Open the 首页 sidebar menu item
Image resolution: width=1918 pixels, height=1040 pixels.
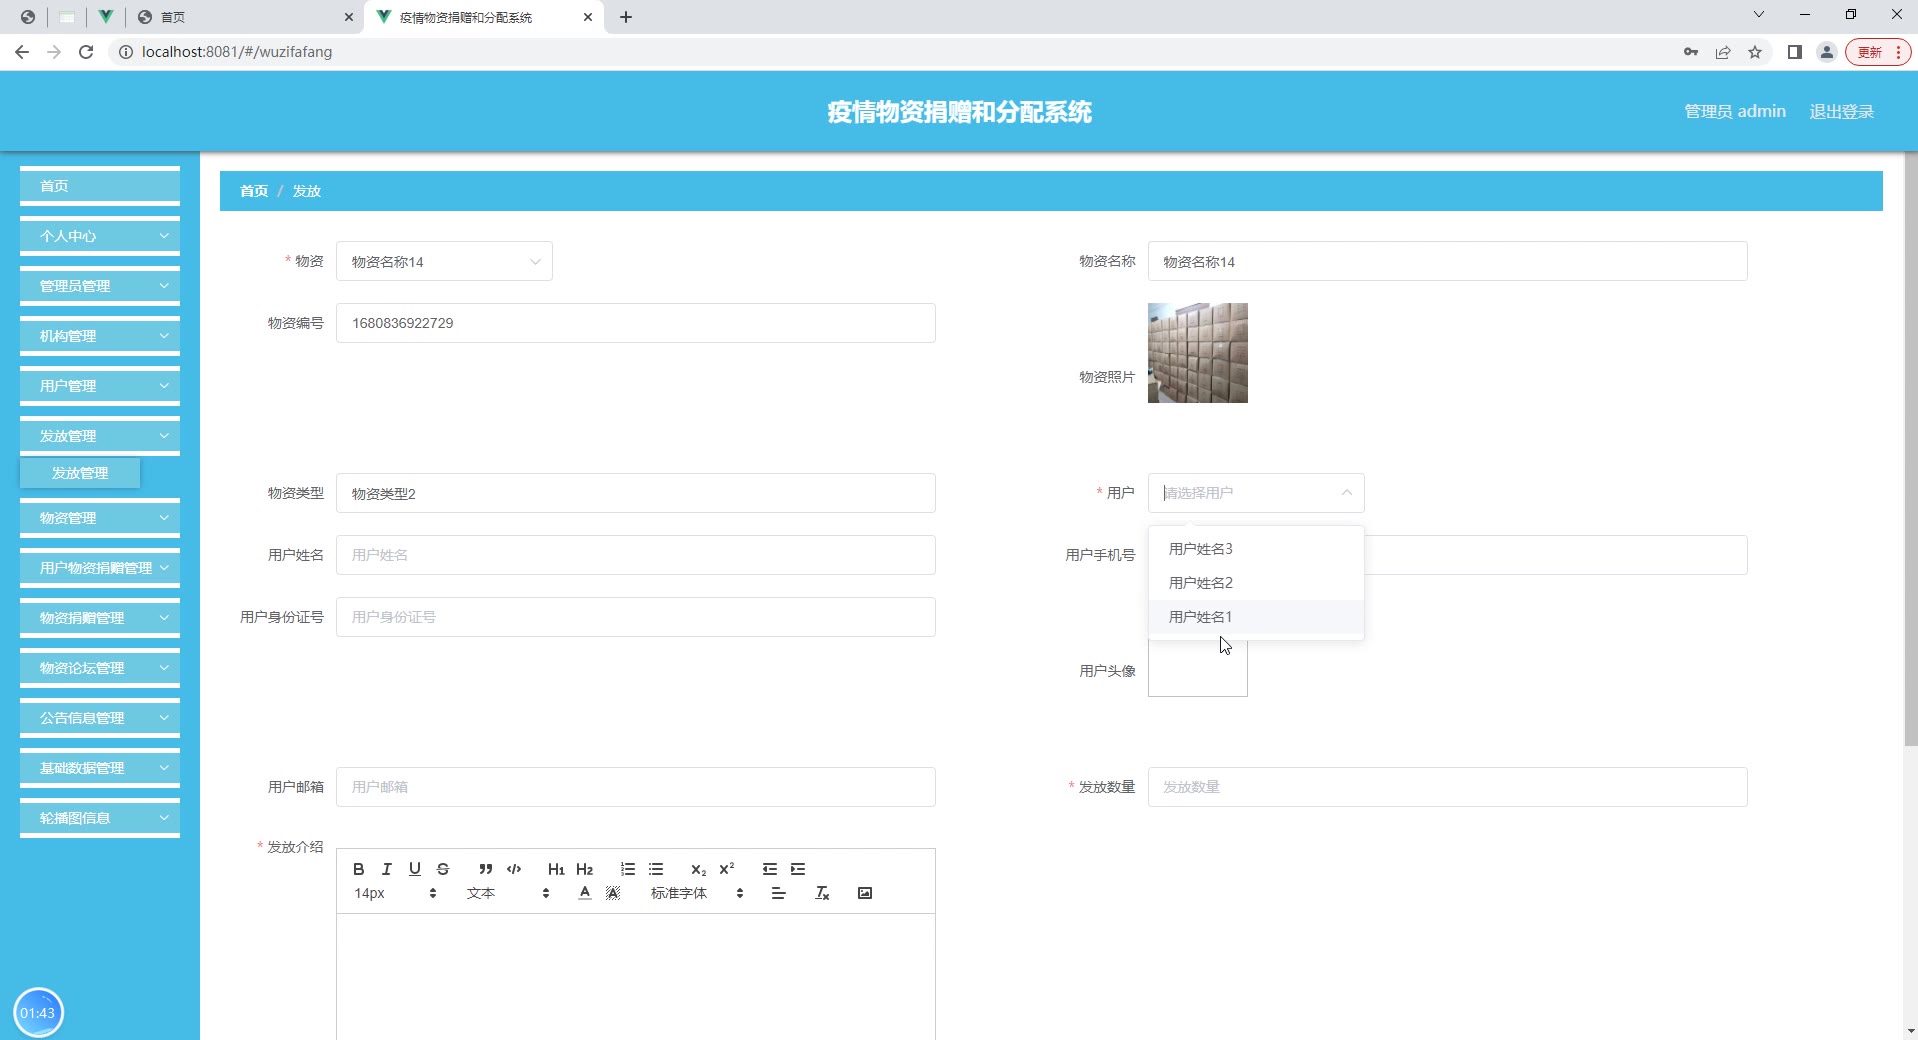coord(100,186)
